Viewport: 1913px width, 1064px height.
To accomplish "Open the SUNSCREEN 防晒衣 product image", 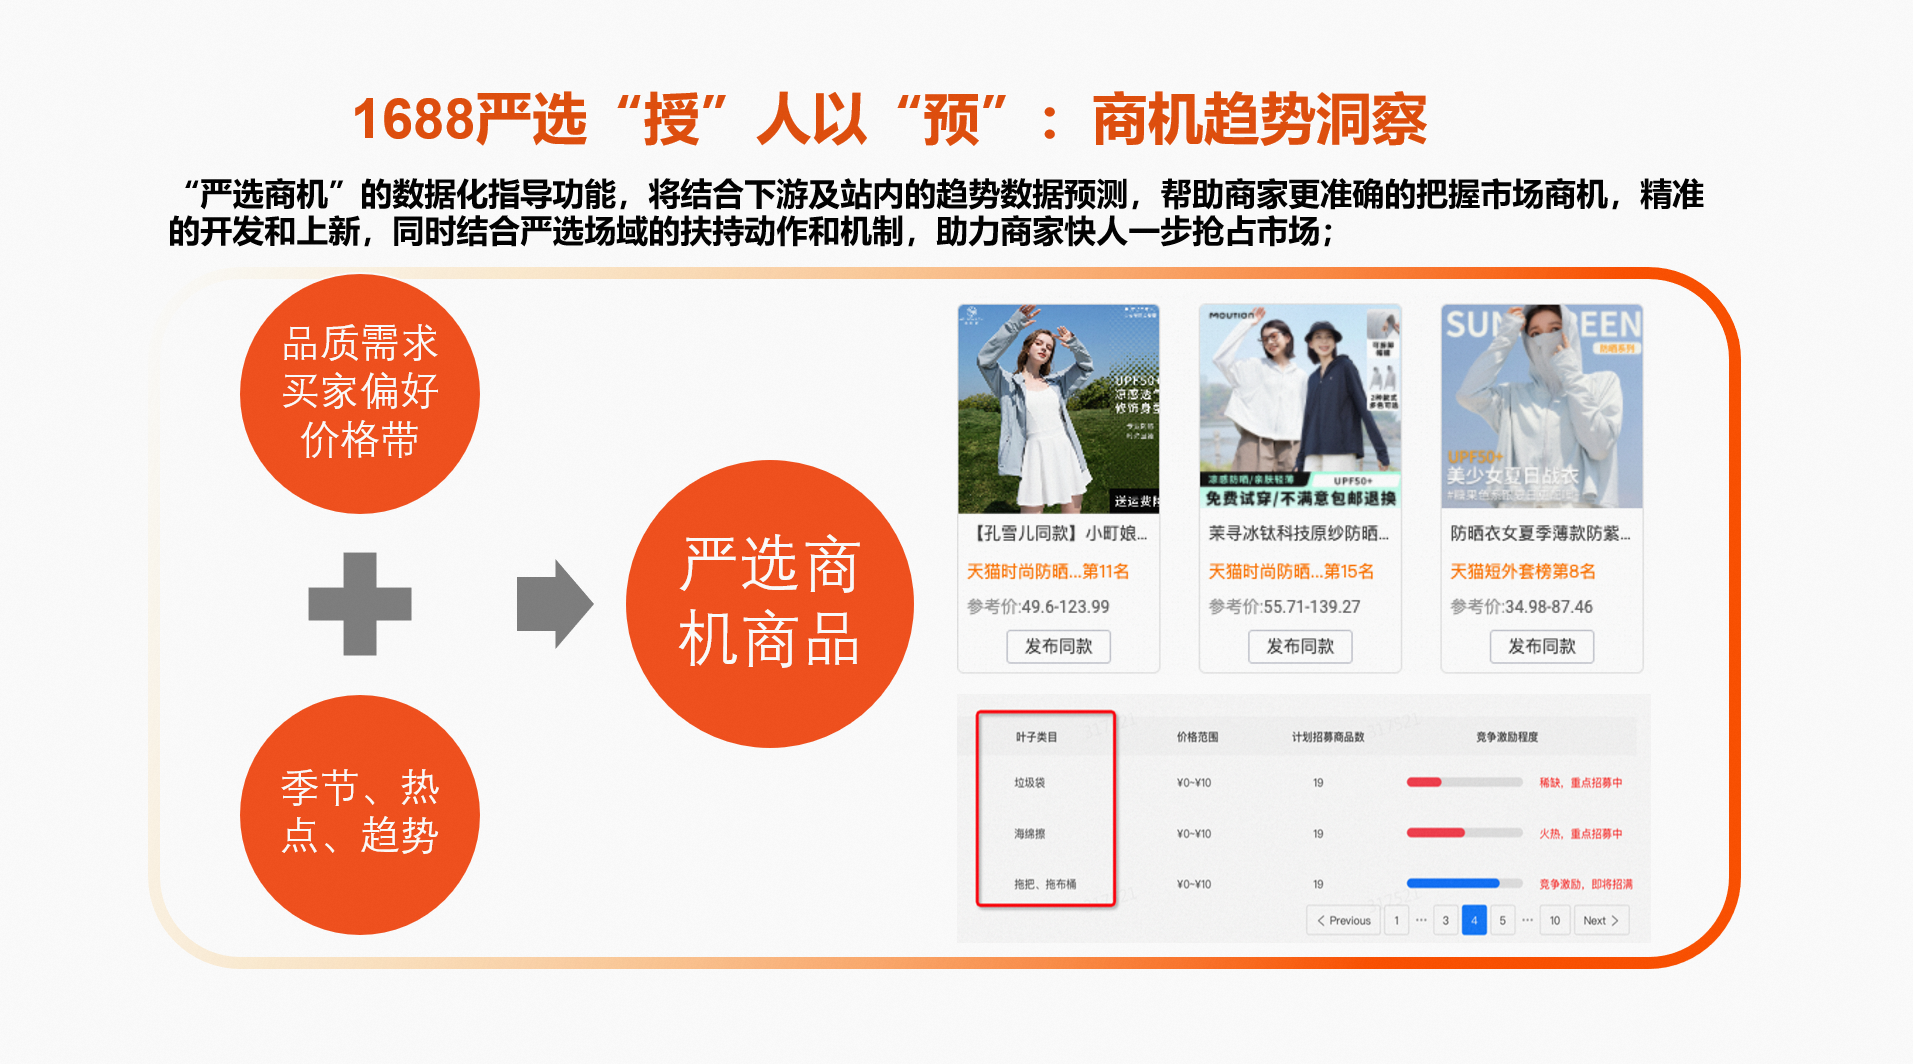I will coord(1541,407).
